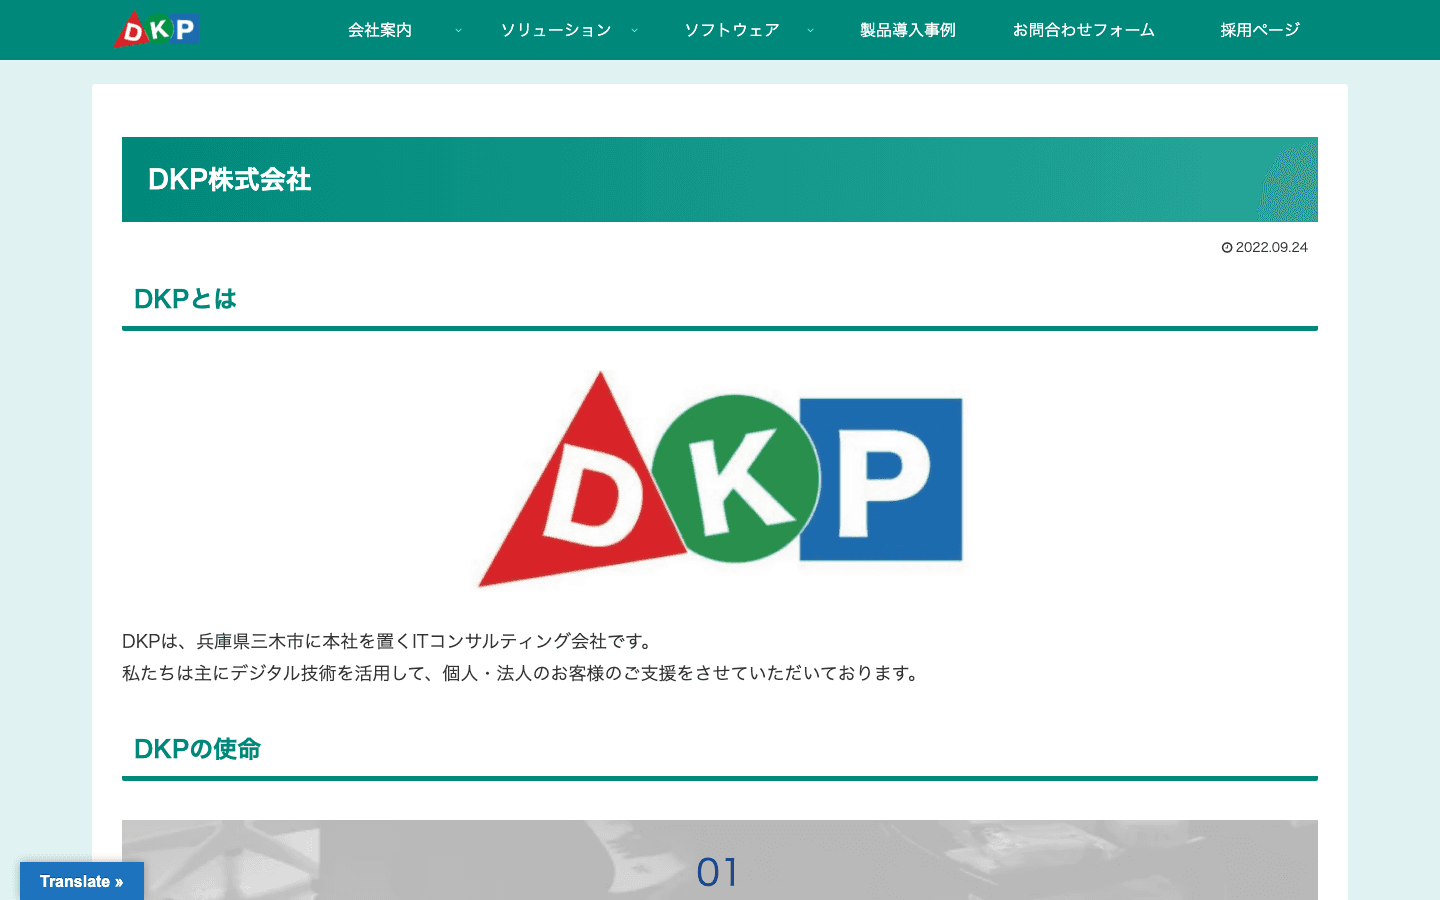Screen dimensions: 1440x900
Task: Open the ソフトウェア menu item
Action: [732, 30]
